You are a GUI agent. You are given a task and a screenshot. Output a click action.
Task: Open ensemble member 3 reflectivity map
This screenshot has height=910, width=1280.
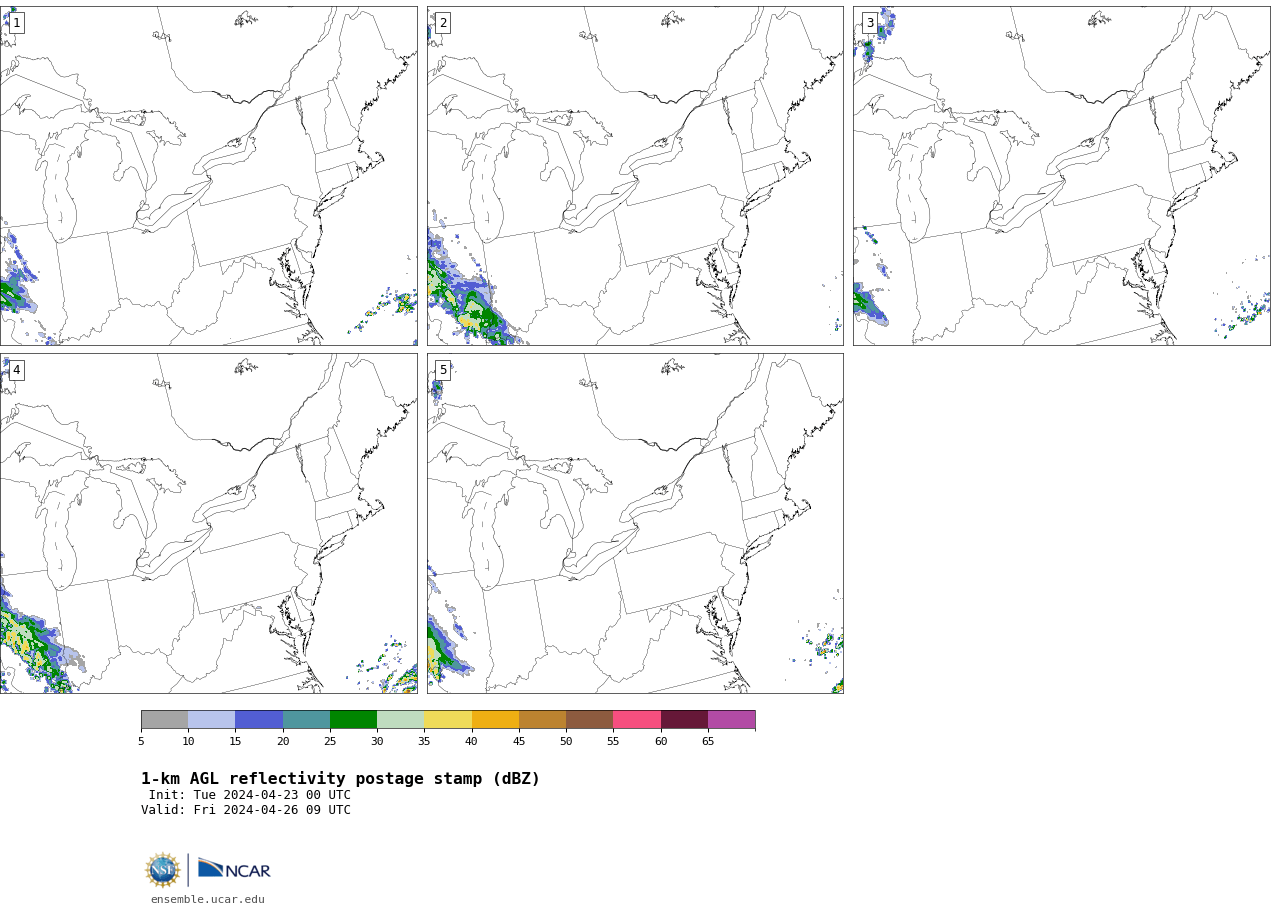tap(1062, 176)
